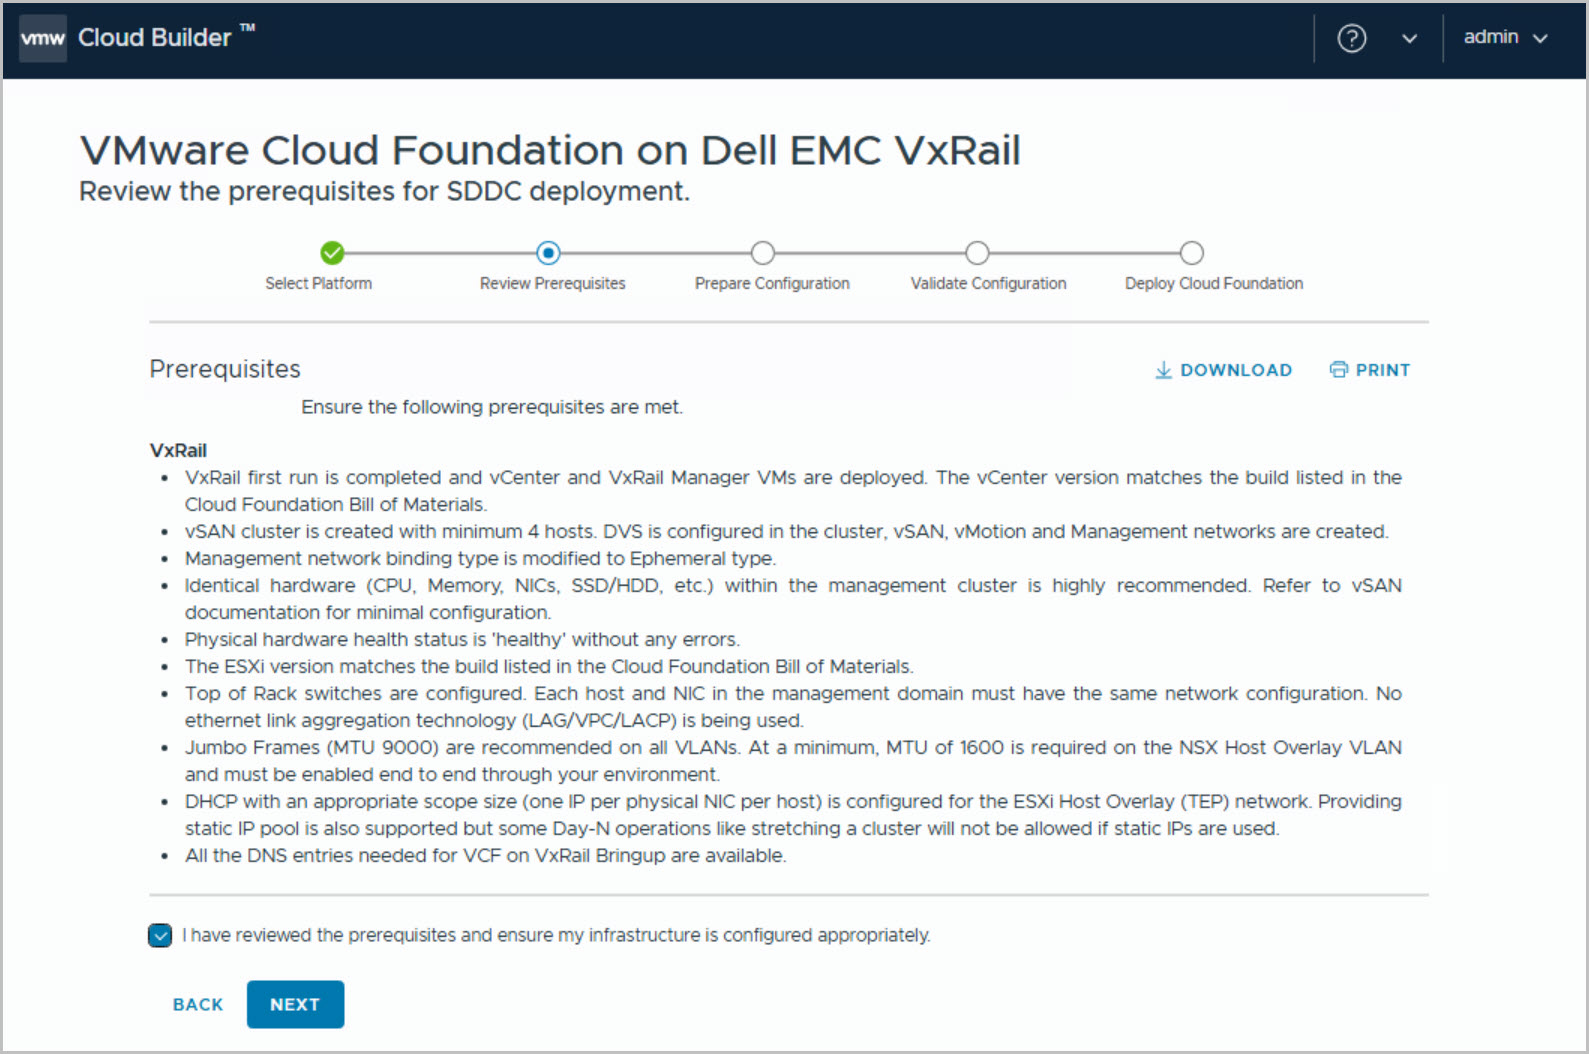Expand the help dropdown chevron
Viewport: 1589px width, 1054px height.
[x=1409, y=39]
